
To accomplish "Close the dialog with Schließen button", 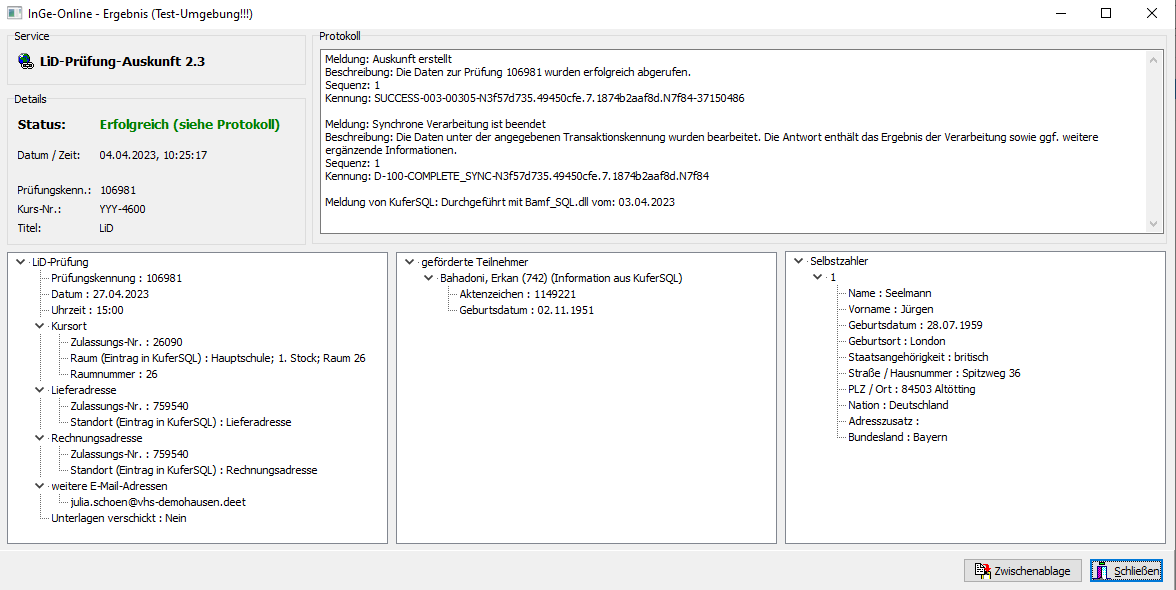I will tap(1126, 571).
